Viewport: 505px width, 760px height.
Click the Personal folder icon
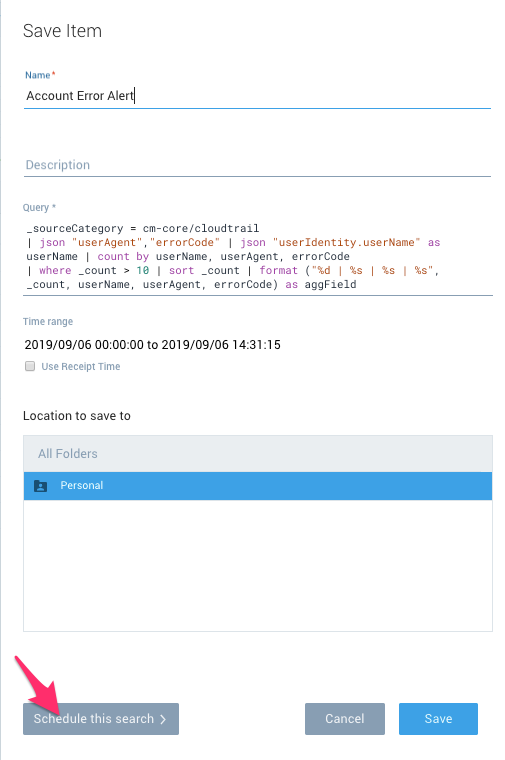point(41,486)
